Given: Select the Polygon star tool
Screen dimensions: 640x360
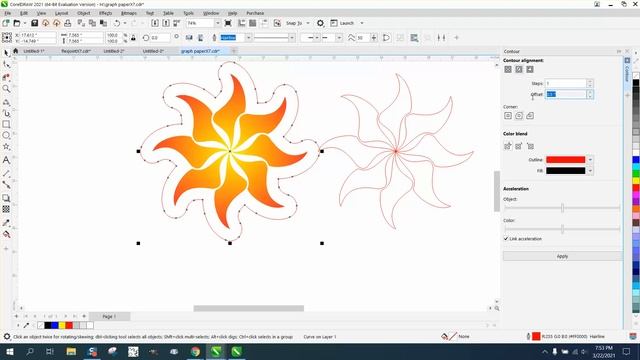Looking at the screenshot, I should (x=6, y=147).
